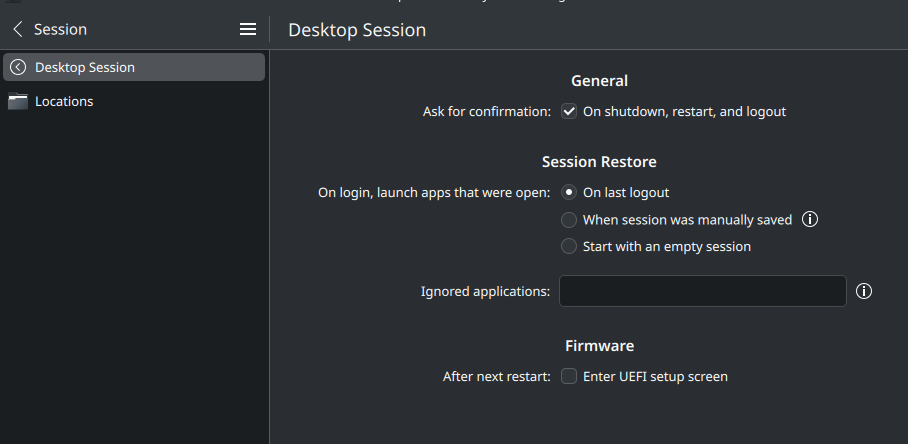This screenshot has width=908, height=444.
Task: Select the On last logout radio button
Action: (569, 192)
